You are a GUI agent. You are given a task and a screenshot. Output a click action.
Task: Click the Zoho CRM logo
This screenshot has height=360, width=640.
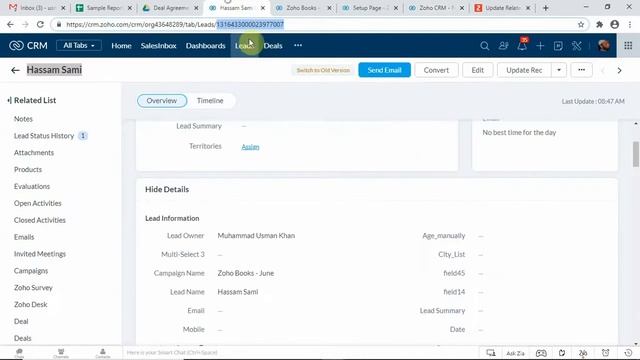click(x=28, y=45)
